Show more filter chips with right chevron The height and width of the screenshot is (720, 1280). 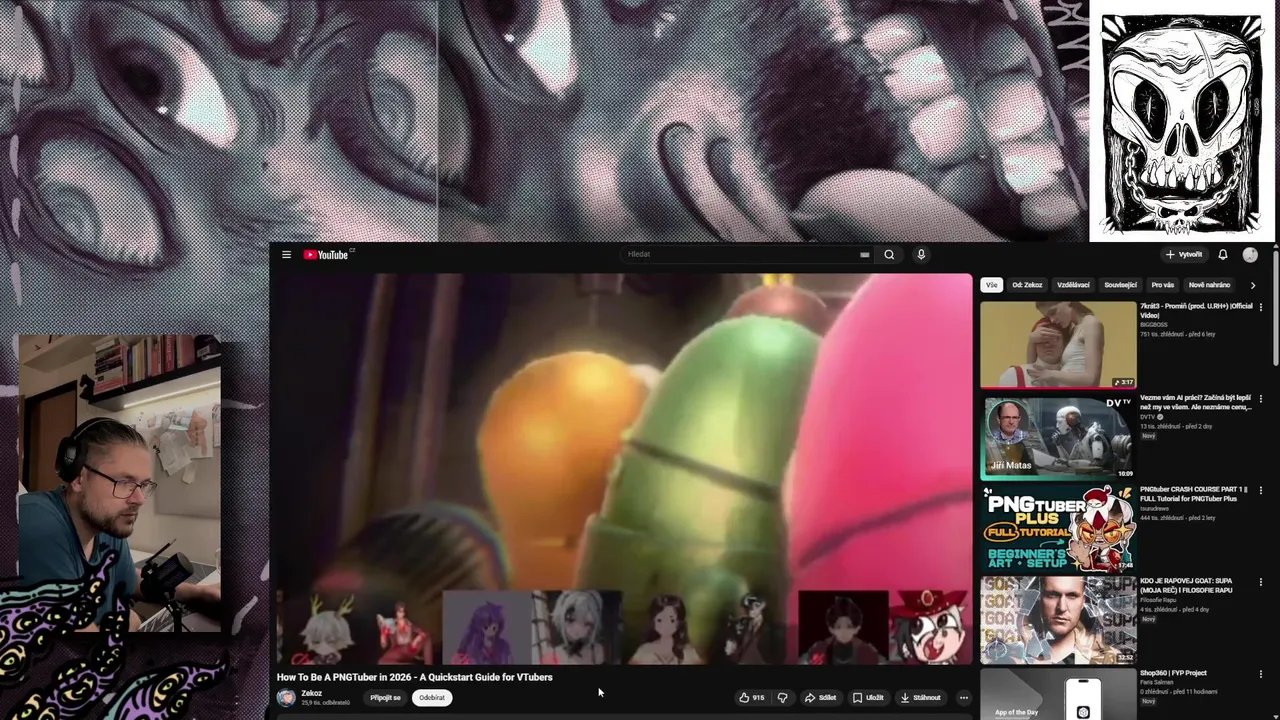[1252, 285]
